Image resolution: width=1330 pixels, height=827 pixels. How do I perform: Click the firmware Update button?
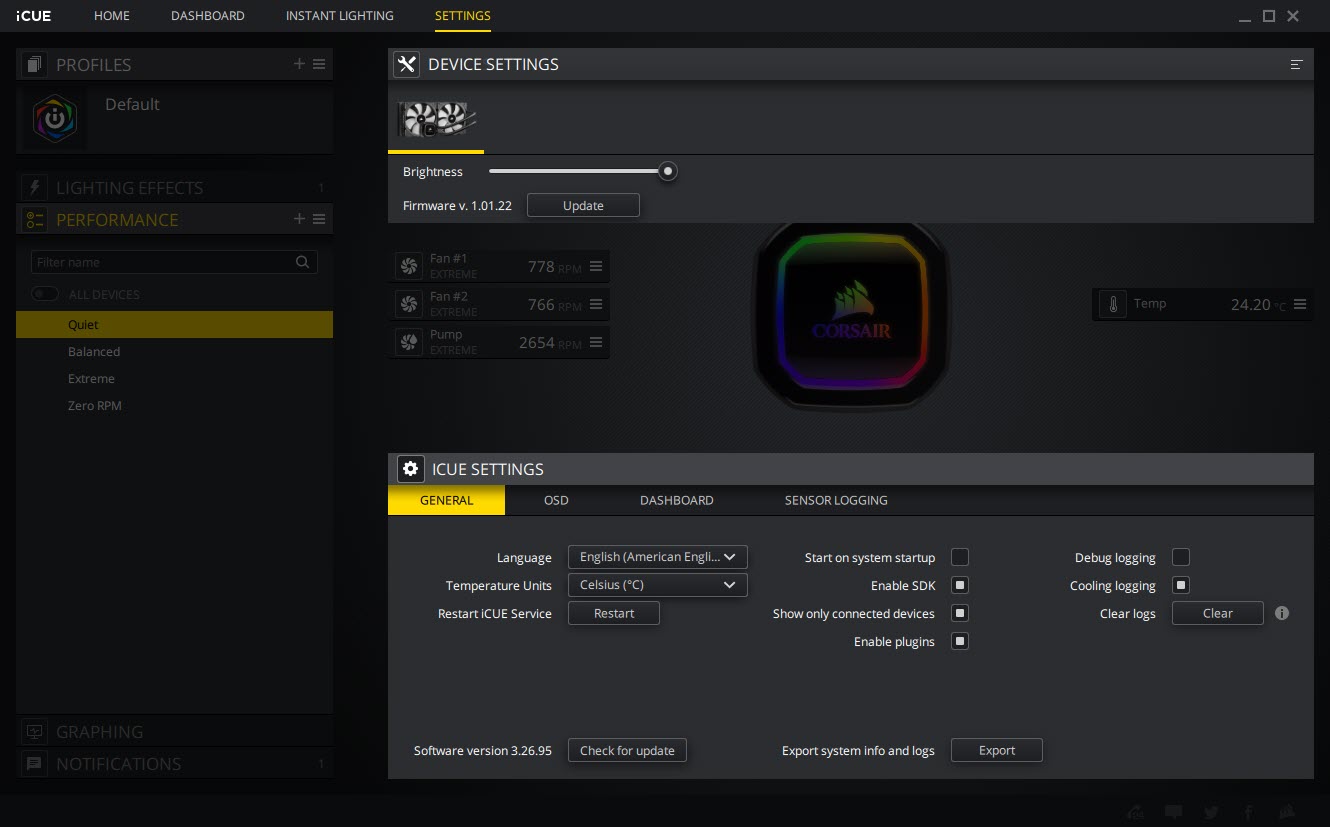[583, 205]
